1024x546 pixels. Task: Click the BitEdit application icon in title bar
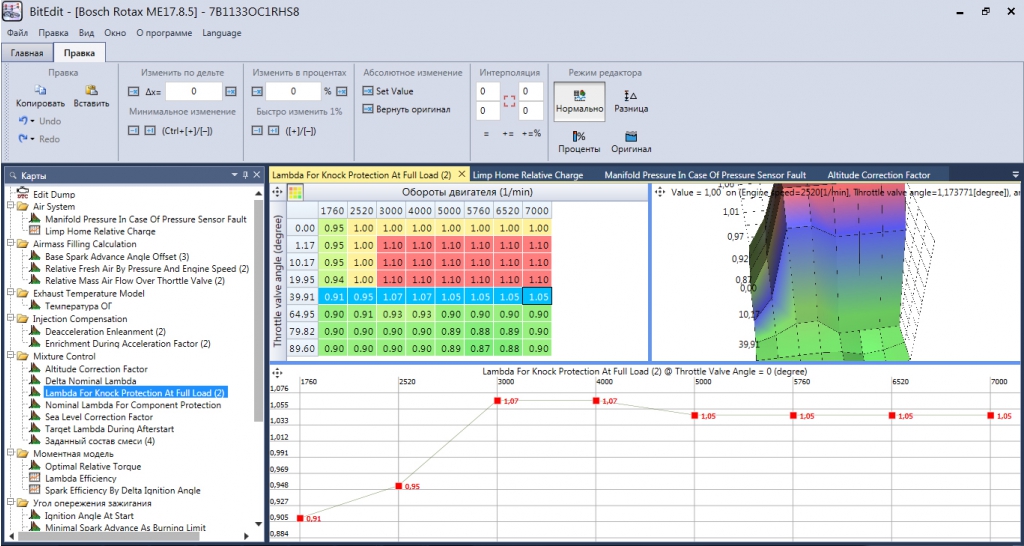tap(12, 12)
